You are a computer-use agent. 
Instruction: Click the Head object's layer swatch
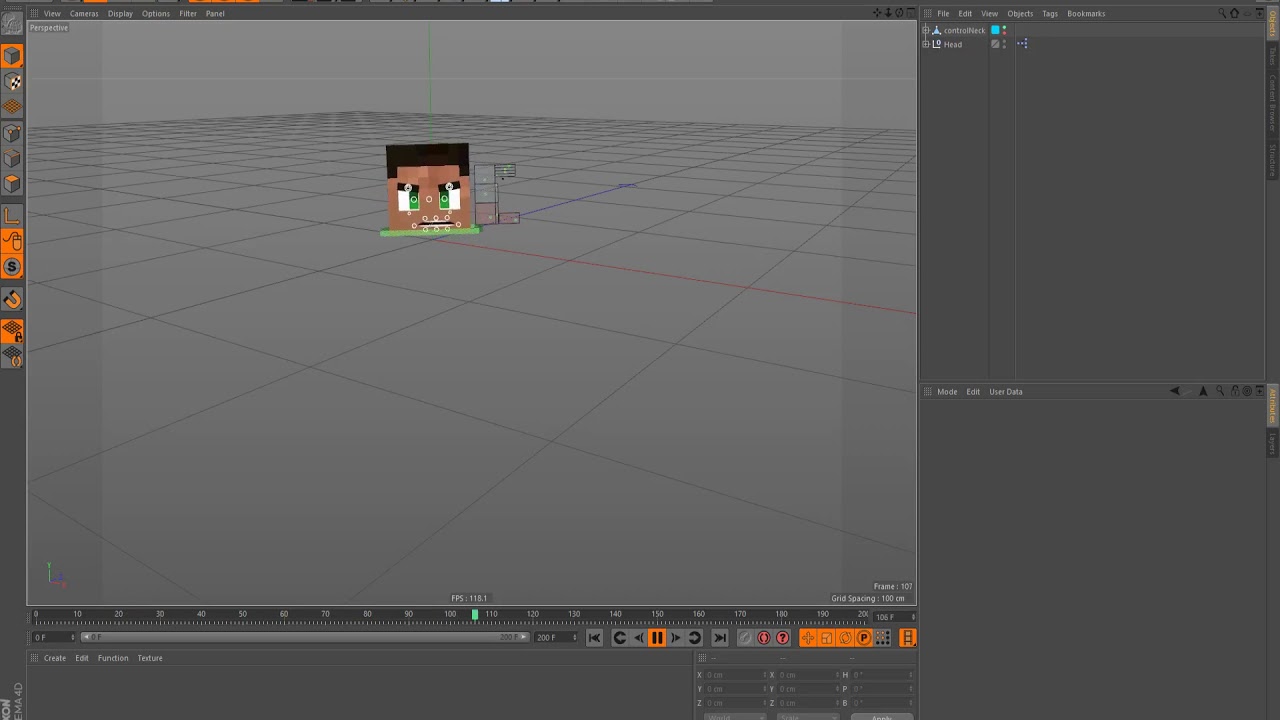pyautogui.click(x=995, y=44)
